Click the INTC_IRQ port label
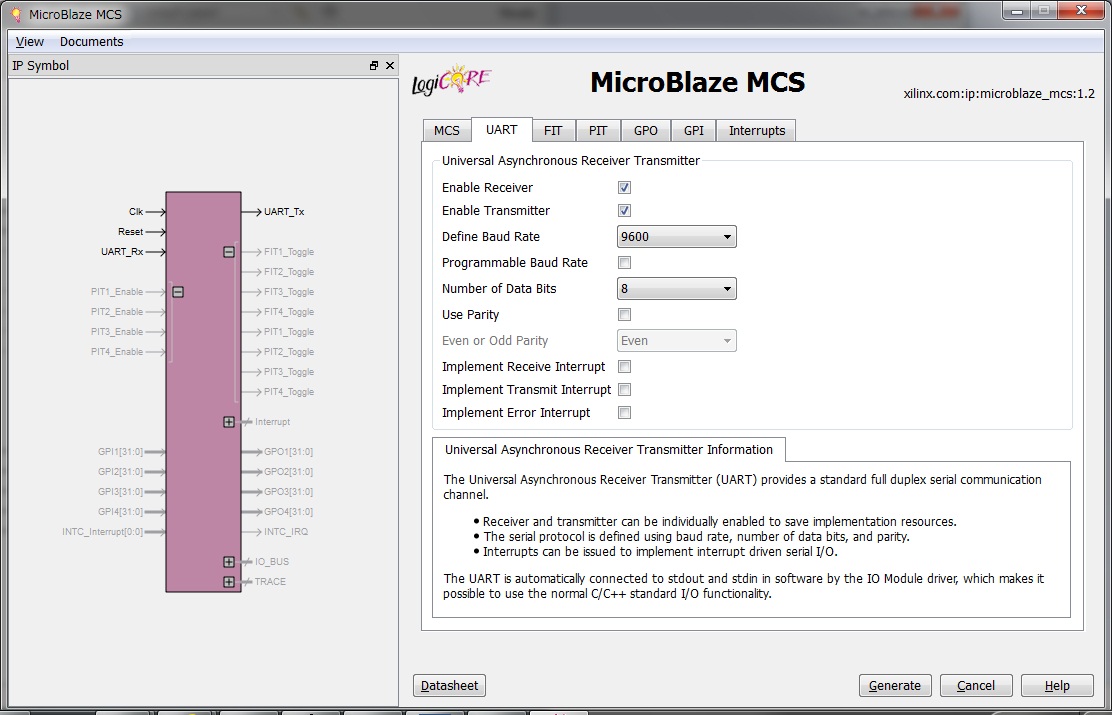Screen dimensions: 1112x715 (x=286, y=532)
